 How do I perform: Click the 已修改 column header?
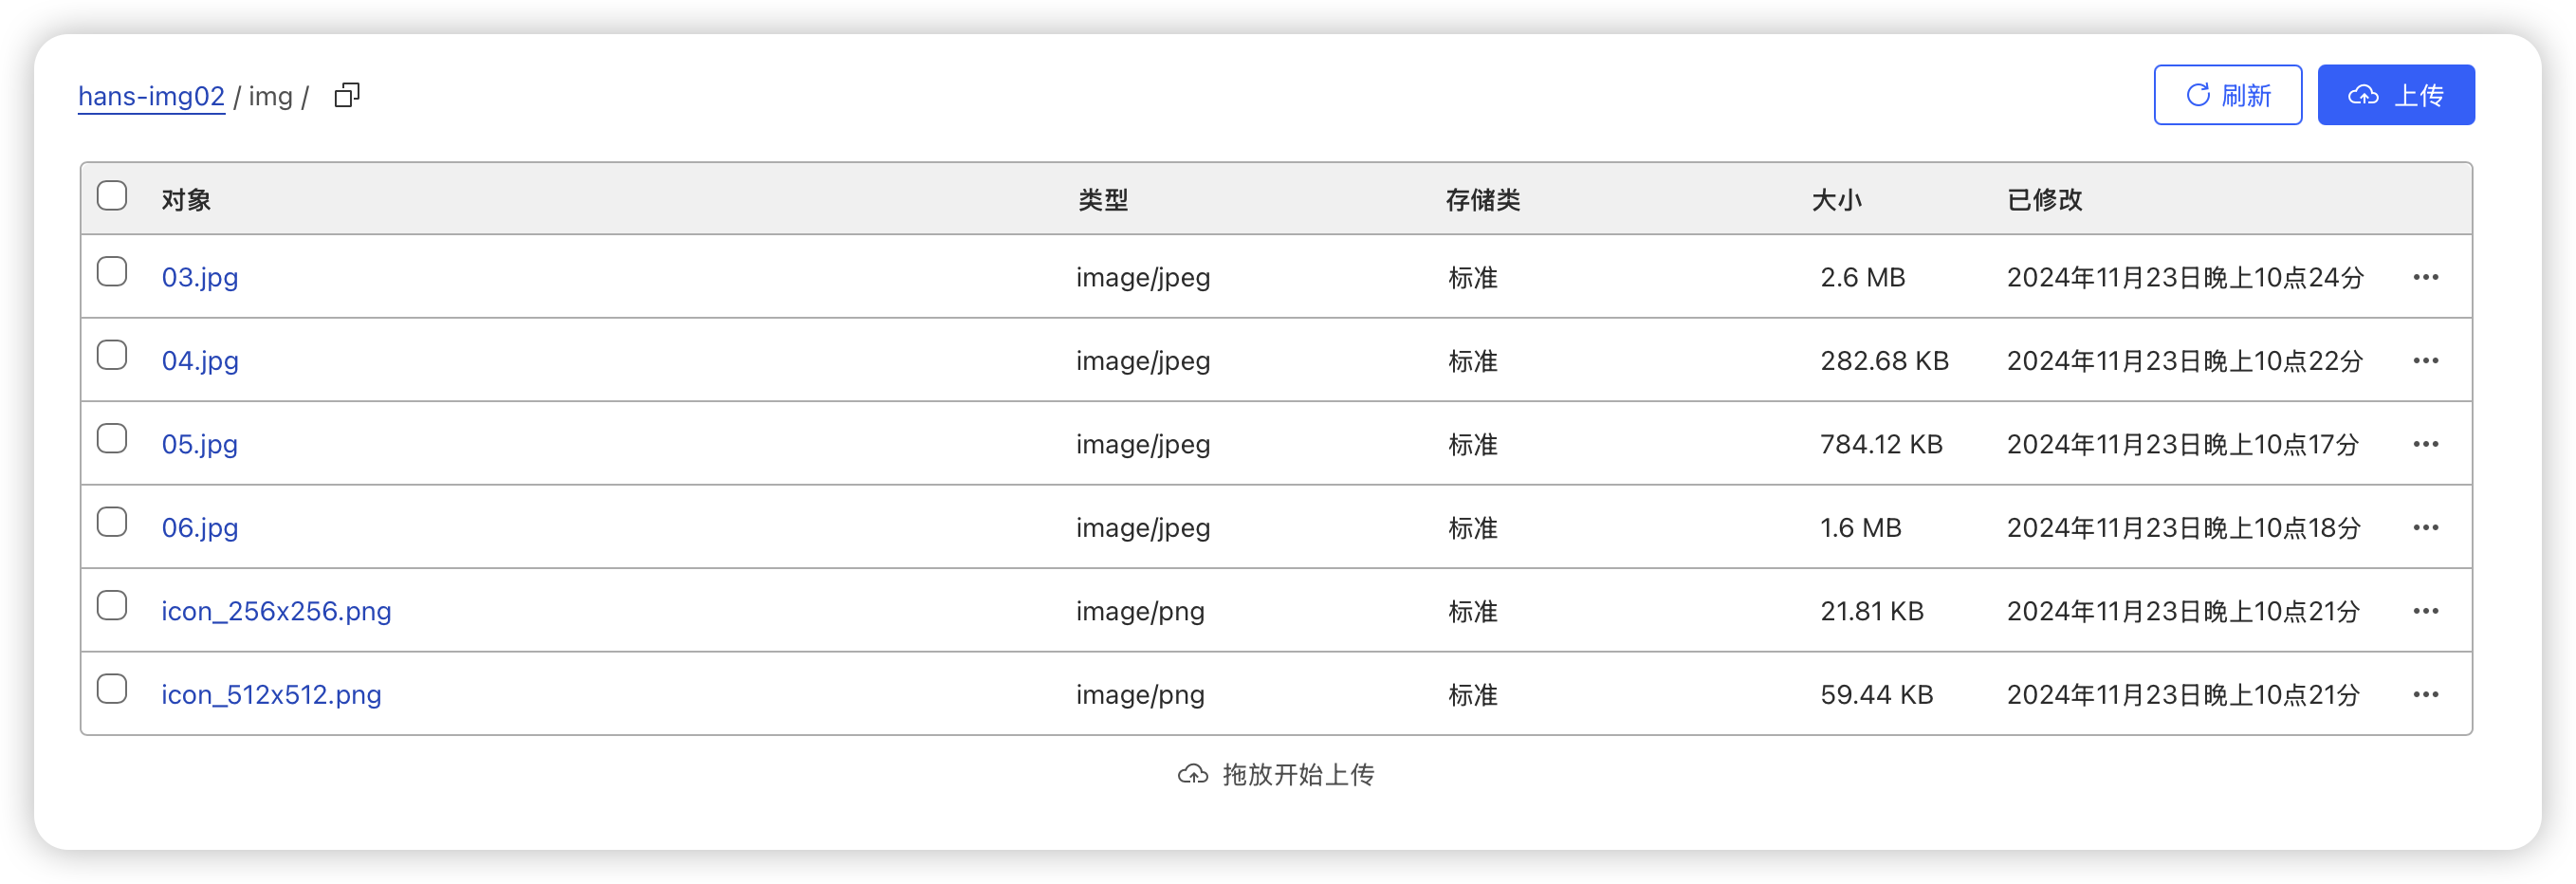(x=2044, y=200)
